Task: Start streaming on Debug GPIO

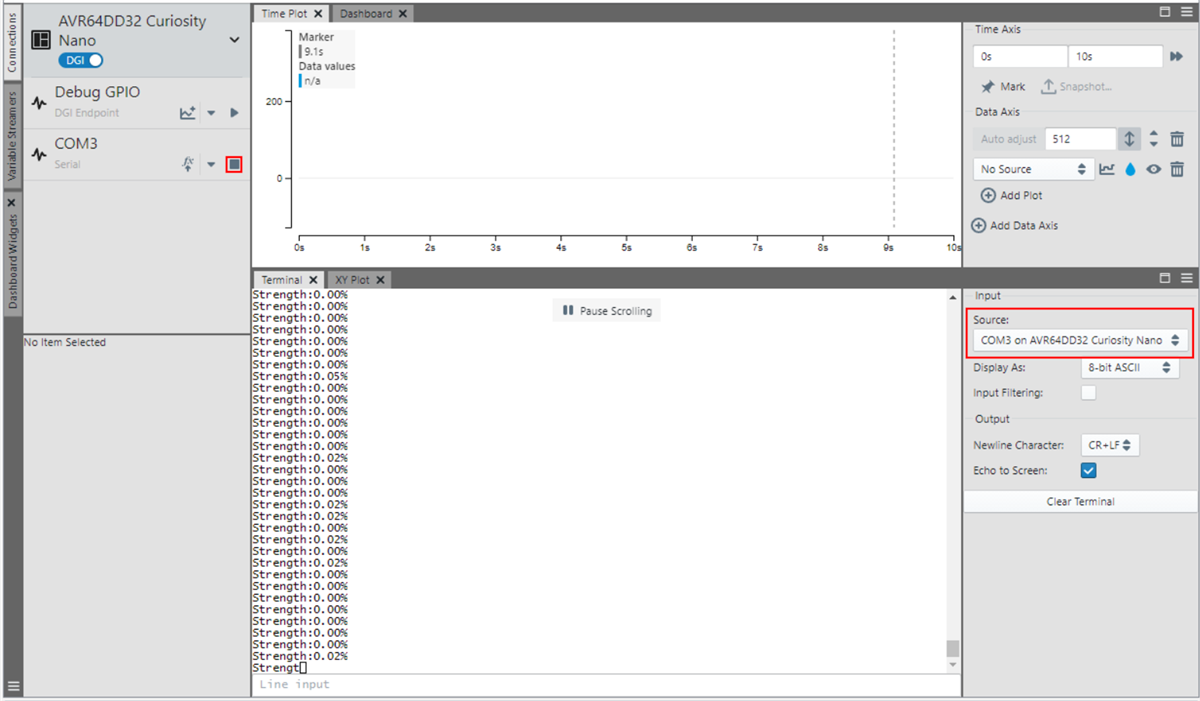Action: (234, 113)
